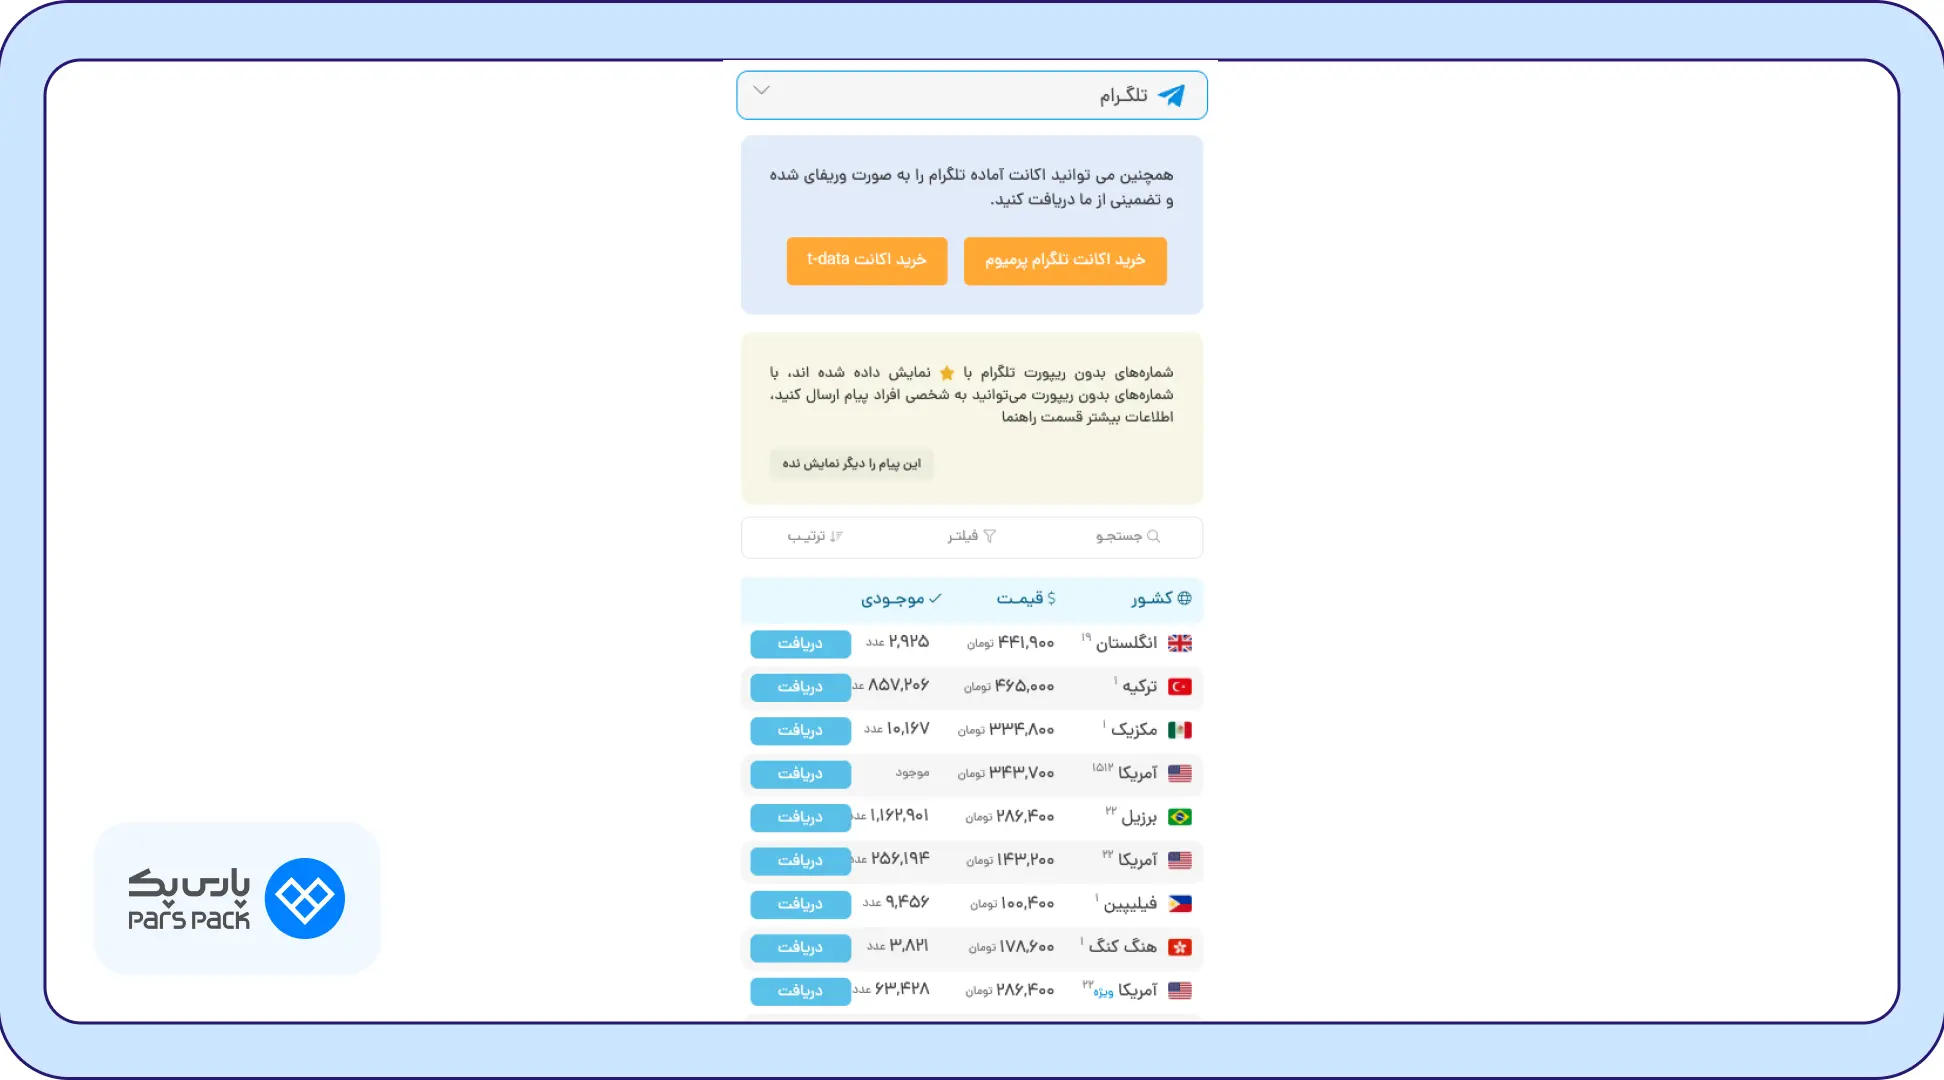1944x1080 pixels.
Task: Click the yellow star icon in notice
Action: coord(947,372)
